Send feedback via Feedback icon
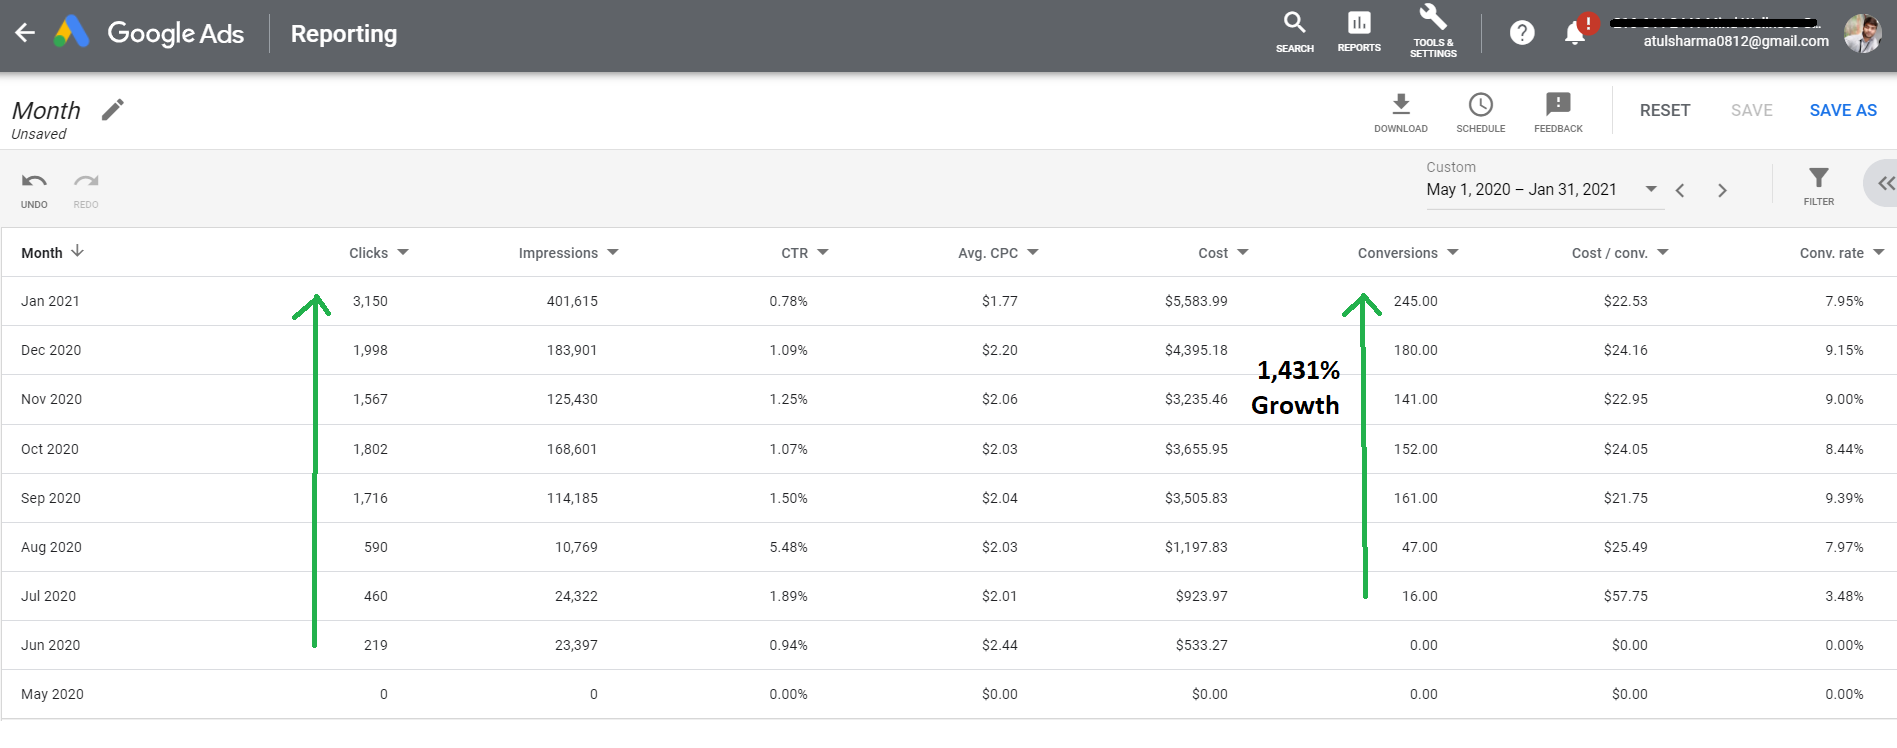The height and width of the screenshot is (748, 1897). 1558,112
